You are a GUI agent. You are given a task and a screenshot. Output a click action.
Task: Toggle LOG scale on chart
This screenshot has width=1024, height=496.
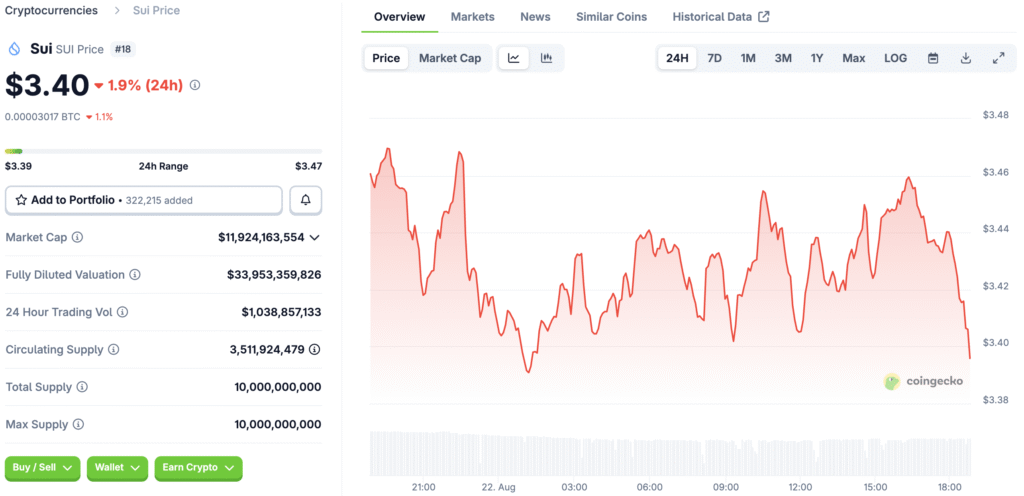895,58
